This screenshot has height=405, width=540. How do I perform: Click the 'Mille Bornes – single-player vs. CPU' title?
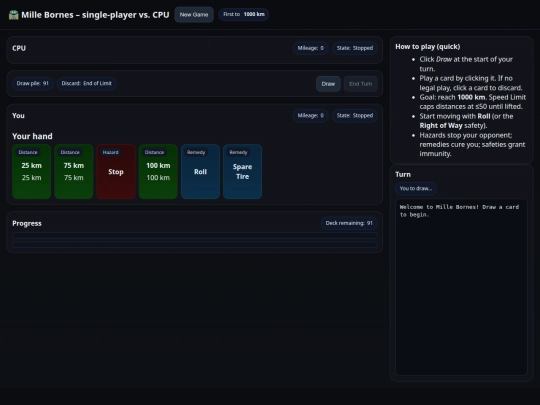pyautogui.click(x=95, y=15)
